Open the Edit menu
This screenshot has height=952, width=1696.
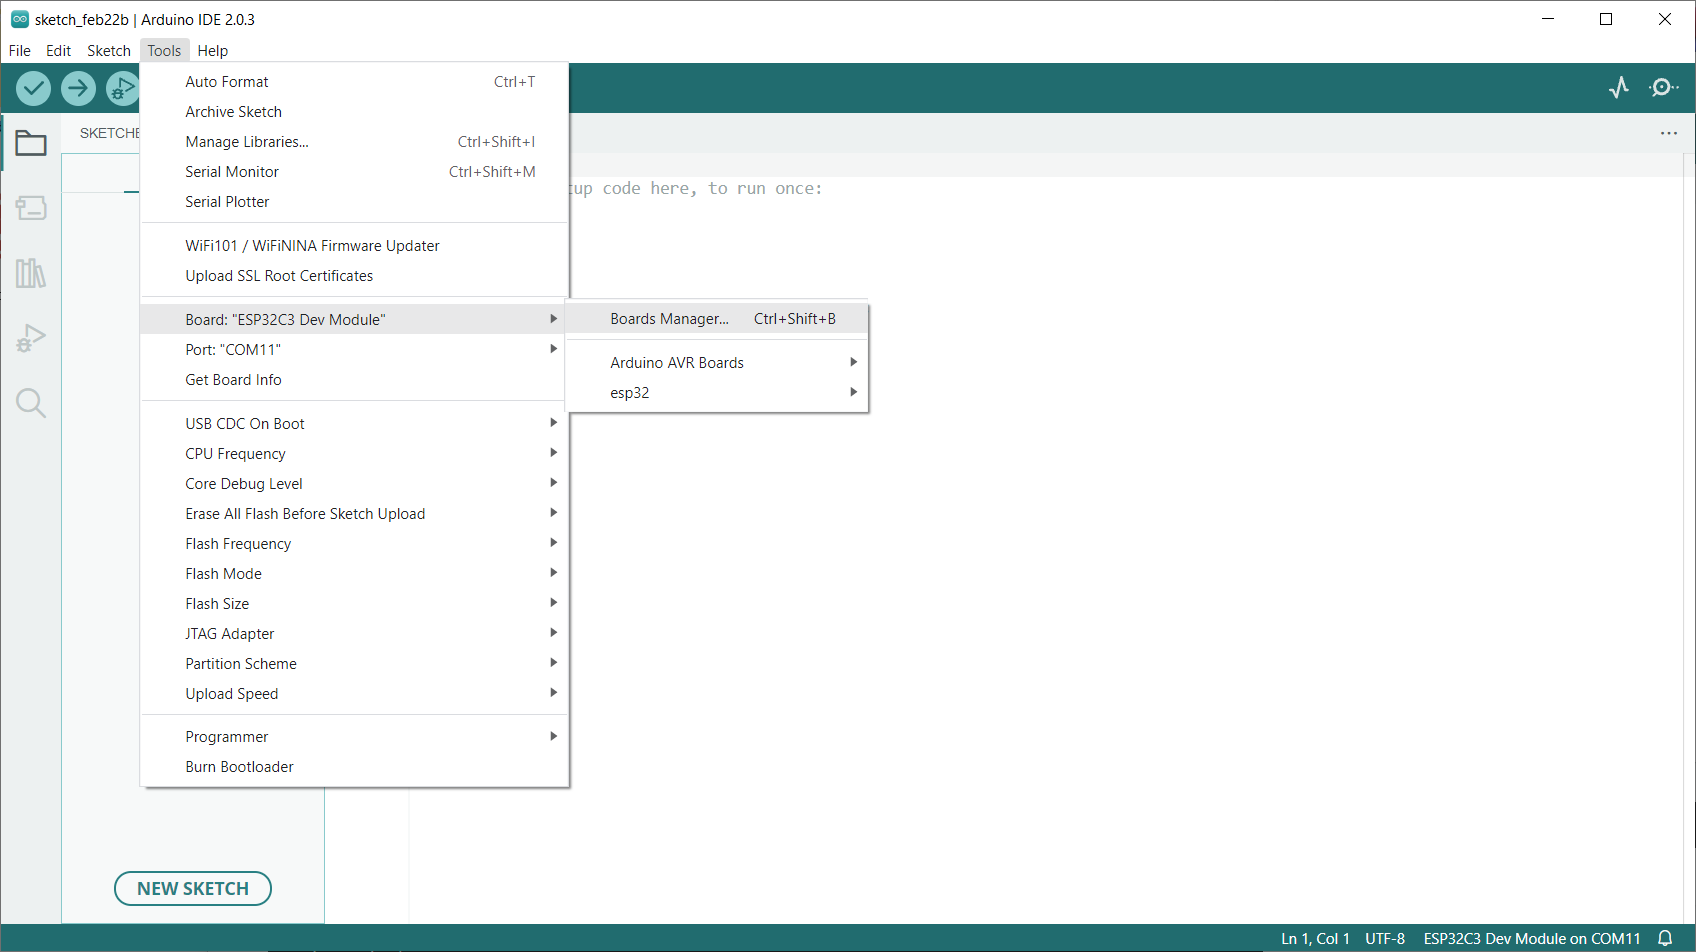click(59, 51)
